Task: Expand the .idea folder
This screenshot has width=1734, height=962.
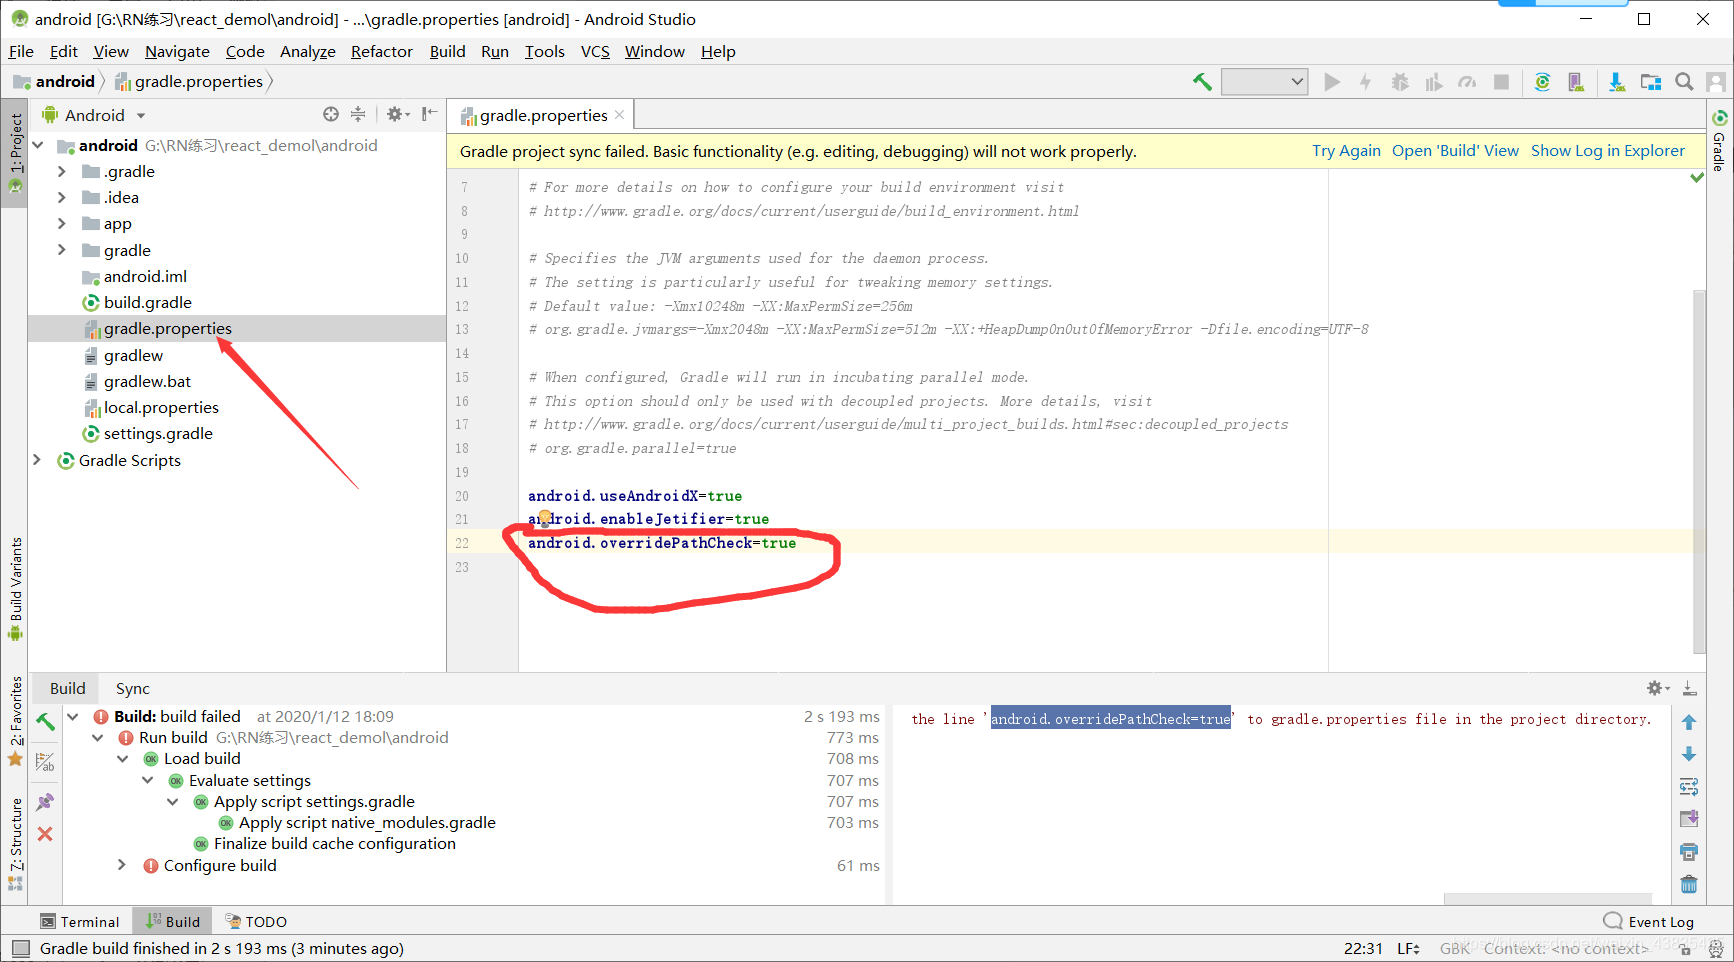Action: [62, 197]
